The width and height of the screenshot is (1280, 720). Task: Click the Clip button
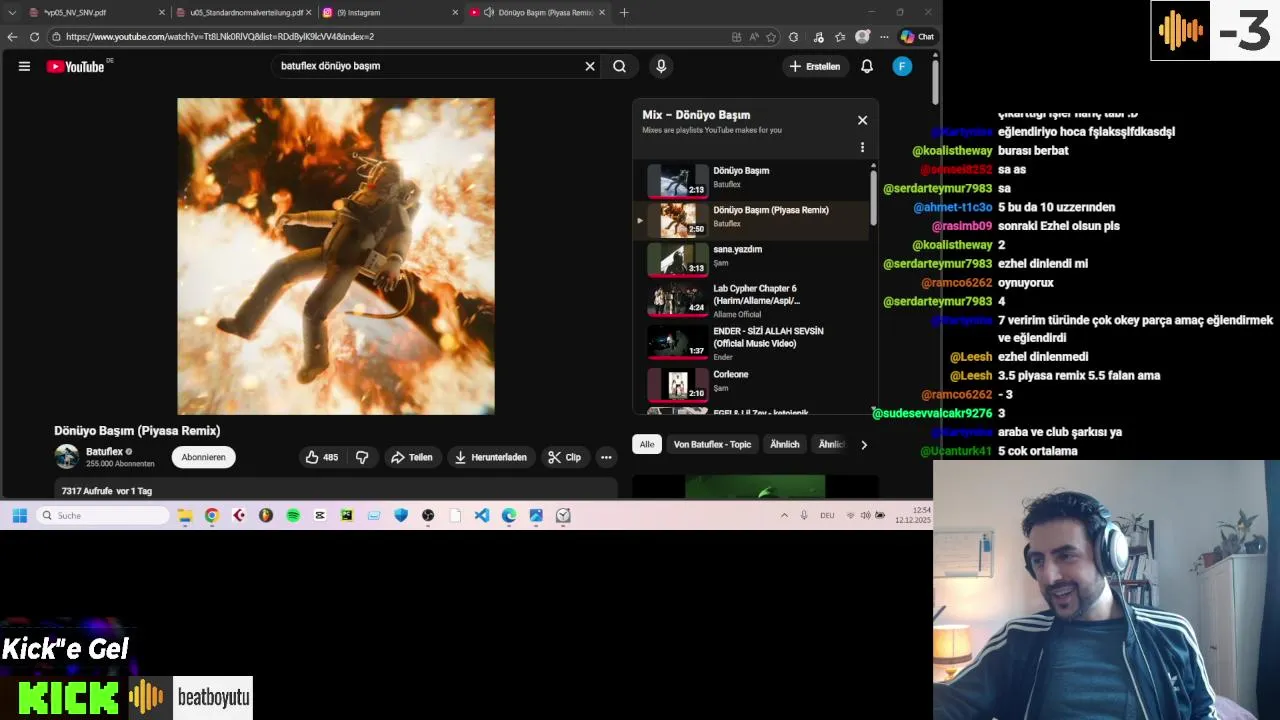[x=564, y=457]
